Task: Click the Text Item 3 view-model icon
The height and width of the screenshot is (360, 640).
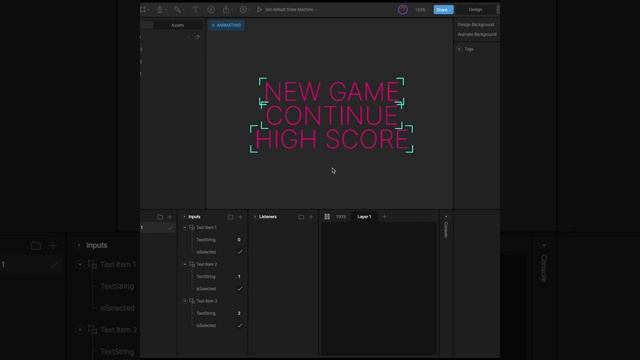Action: [192, 301]
